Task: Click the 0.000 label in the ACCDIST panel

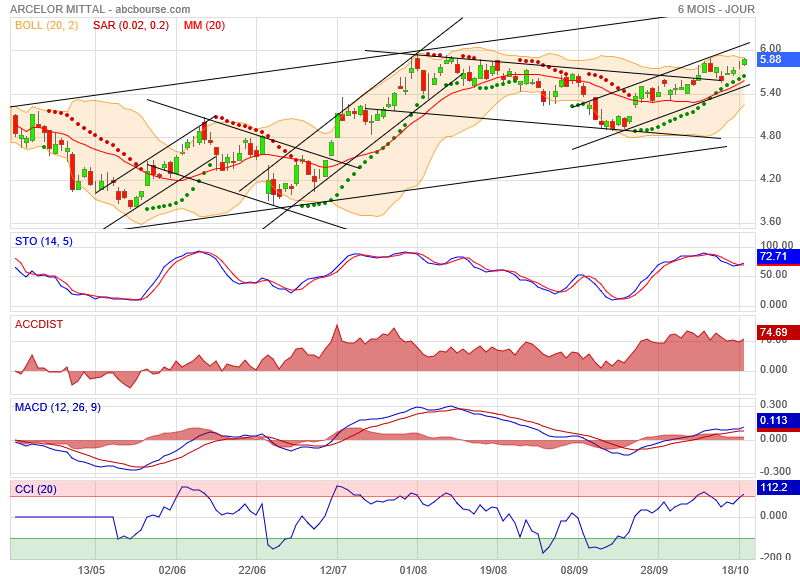Action: click(x=773, y=369)
